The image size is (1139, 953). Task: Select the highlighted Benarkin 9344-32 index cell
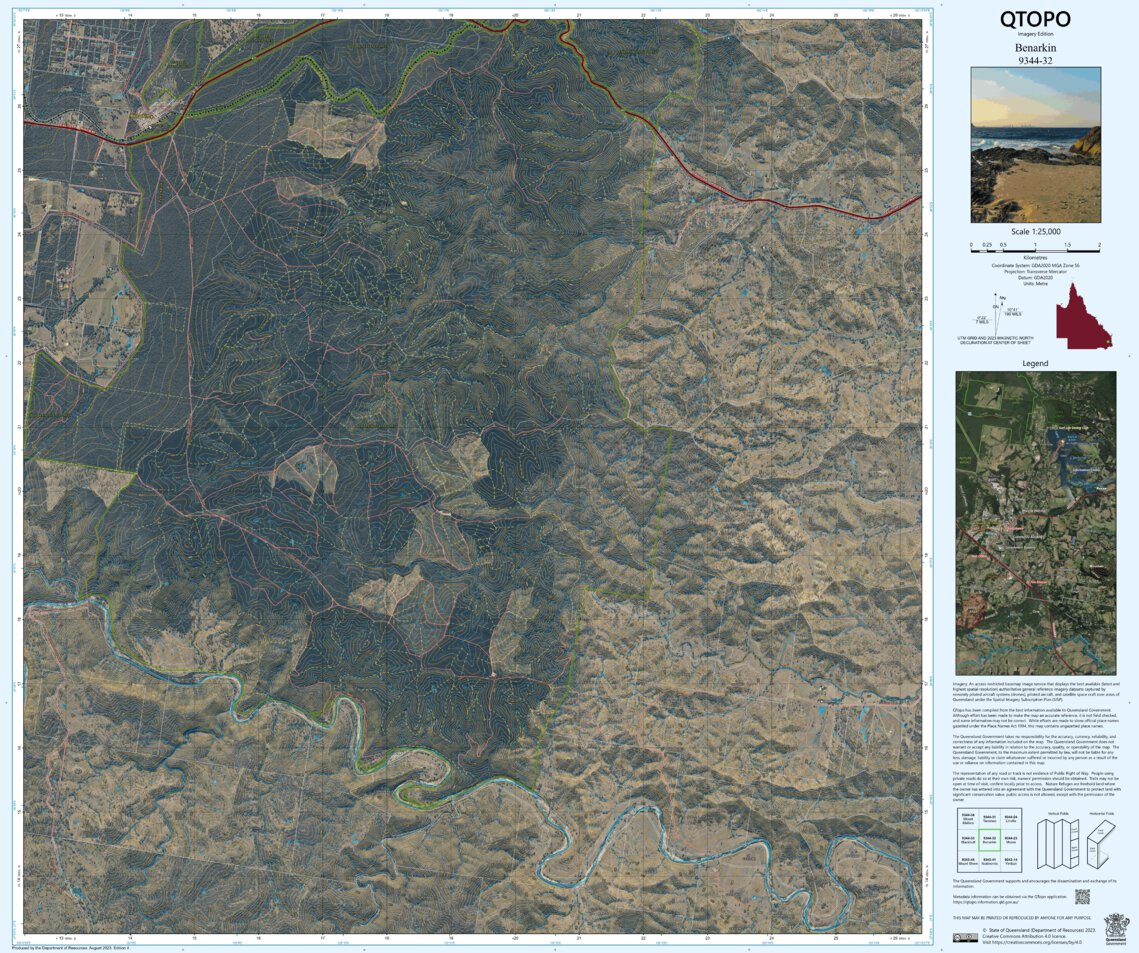click(990, 840)
